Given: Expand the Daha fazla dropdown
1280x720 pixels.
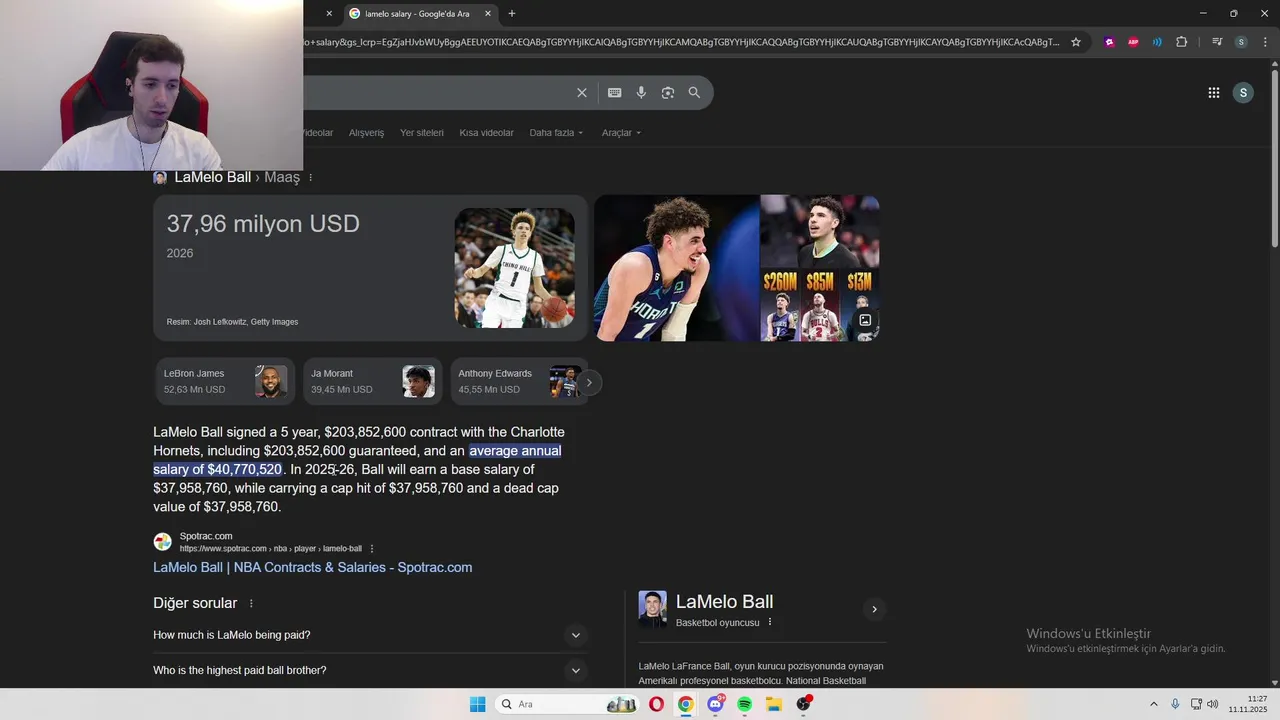Looking at the screenshot, I should point(556,133).
